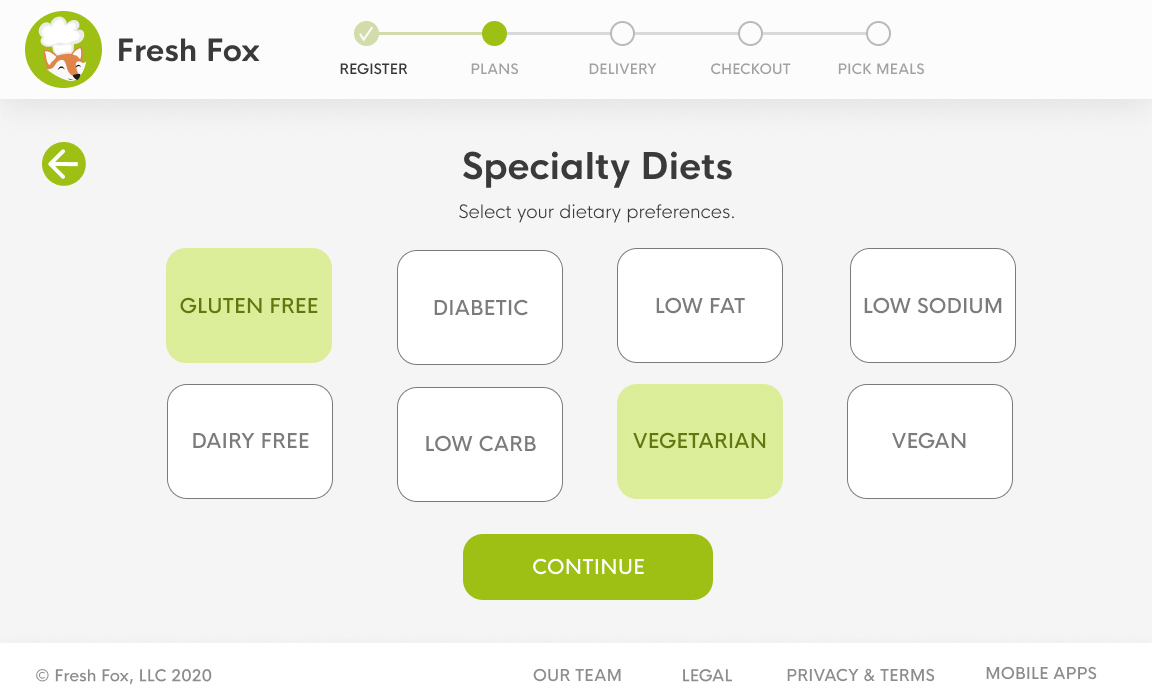
Task: Click the Delivery step circle
Action: click(622, 34)
